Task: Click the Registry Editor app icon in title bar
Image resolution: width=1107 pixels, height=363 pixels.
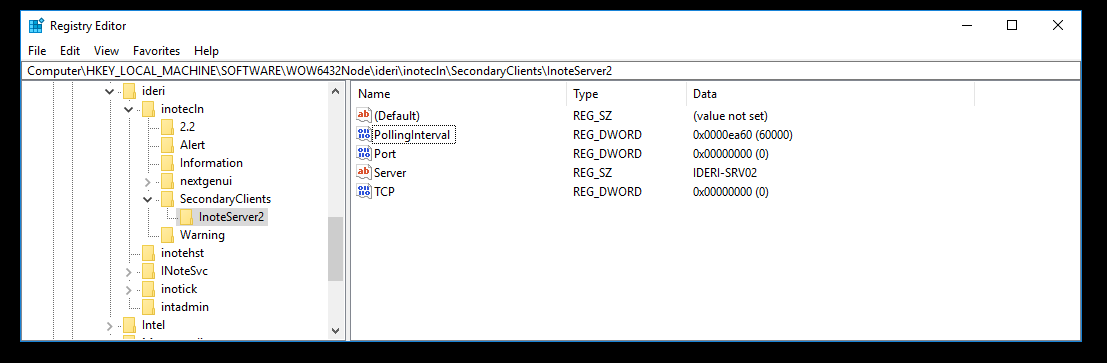Action: pyautogui.click(x=36, y=26)
